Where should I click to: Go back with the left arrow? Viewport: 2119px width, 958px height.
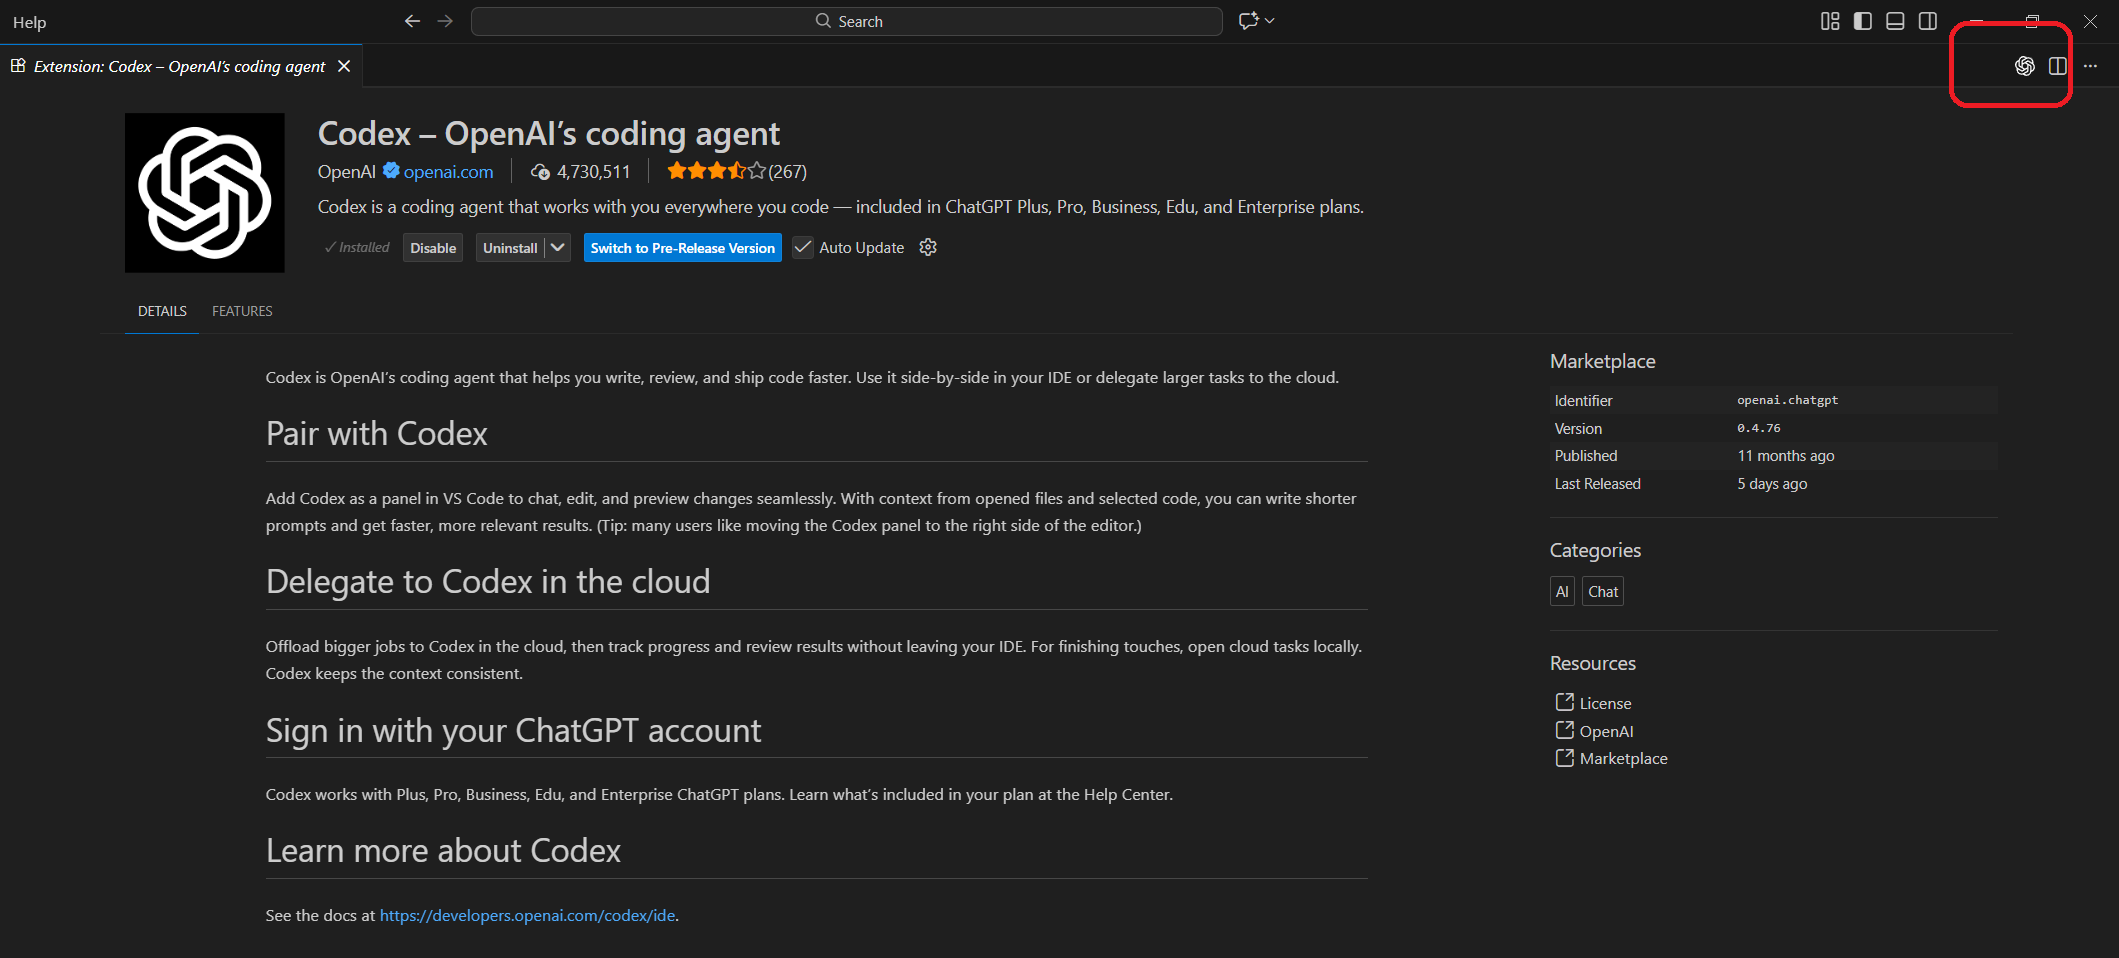(412, 21)
